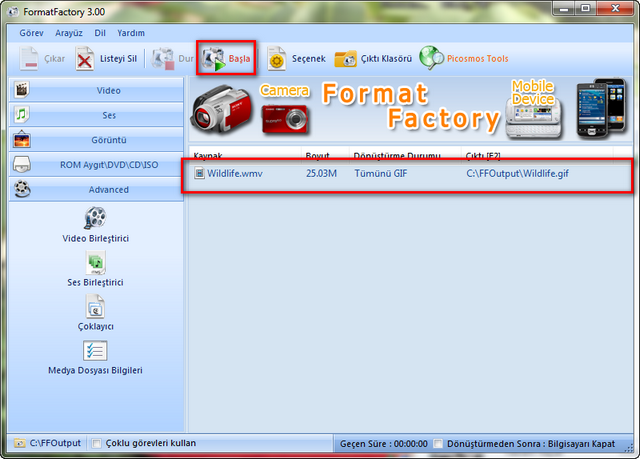Click the Kaynak column header
Screen dimensions: 640x459
tap(245, 155)
